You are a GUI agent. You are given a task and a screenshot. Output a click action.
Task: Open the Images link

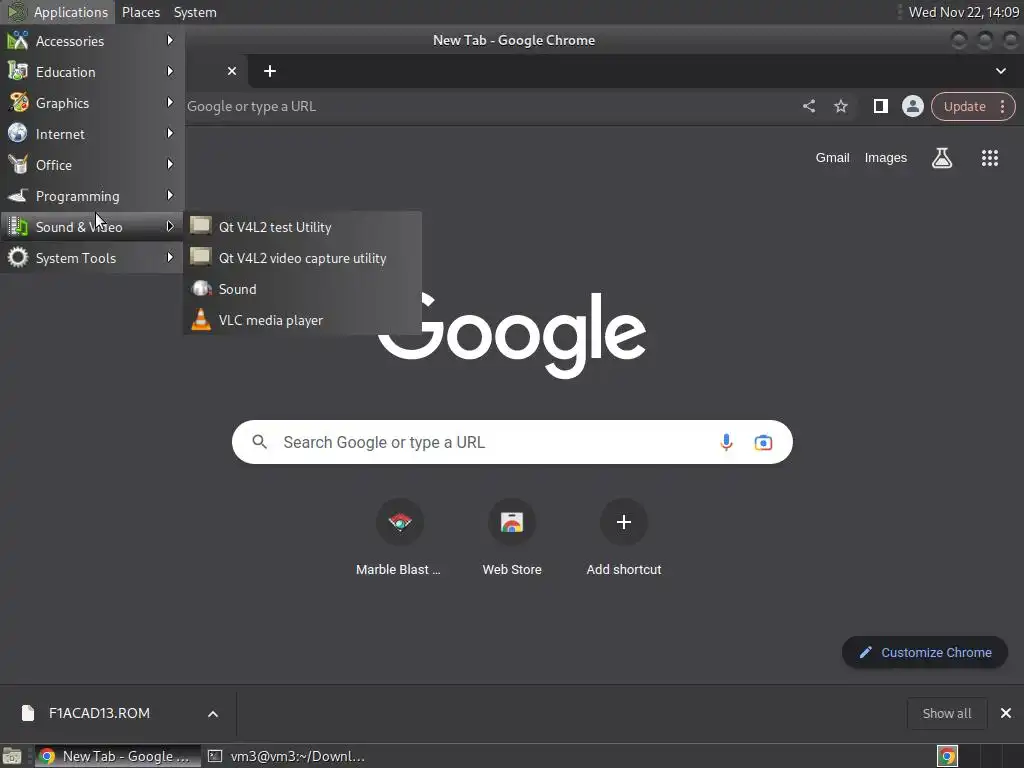(x=886, y=157)
